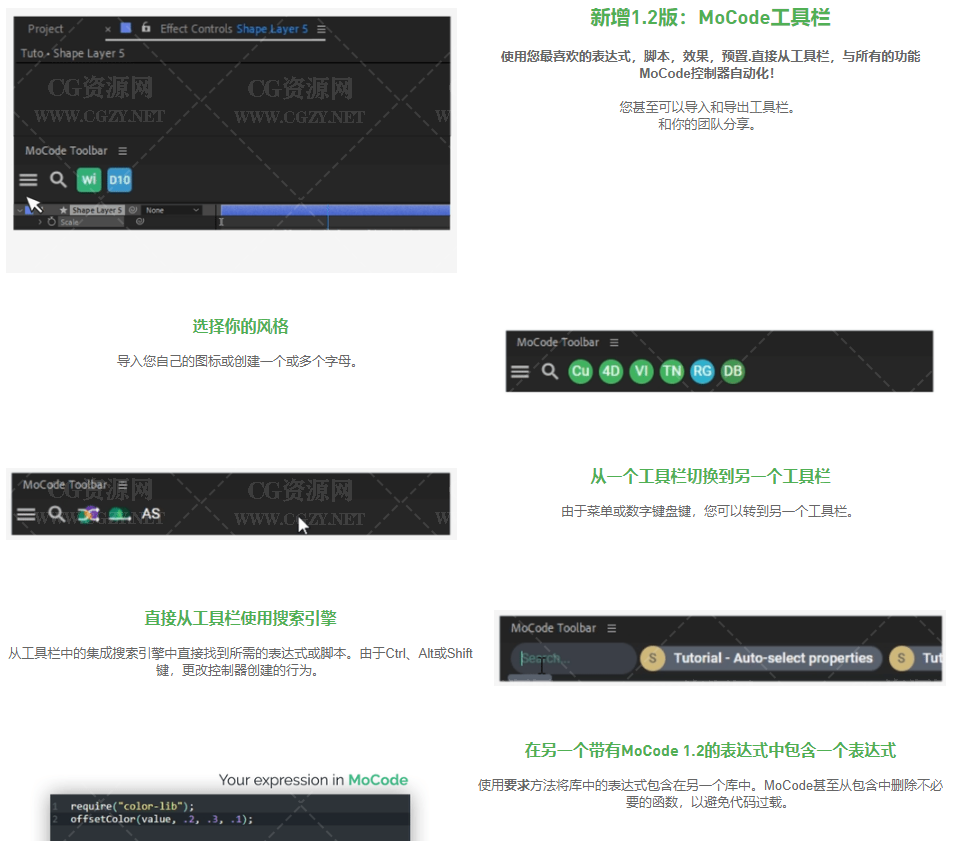Click the DB circle icon
Image resolution: width=953 pixels, height=841 pixels.
(733, 371)
